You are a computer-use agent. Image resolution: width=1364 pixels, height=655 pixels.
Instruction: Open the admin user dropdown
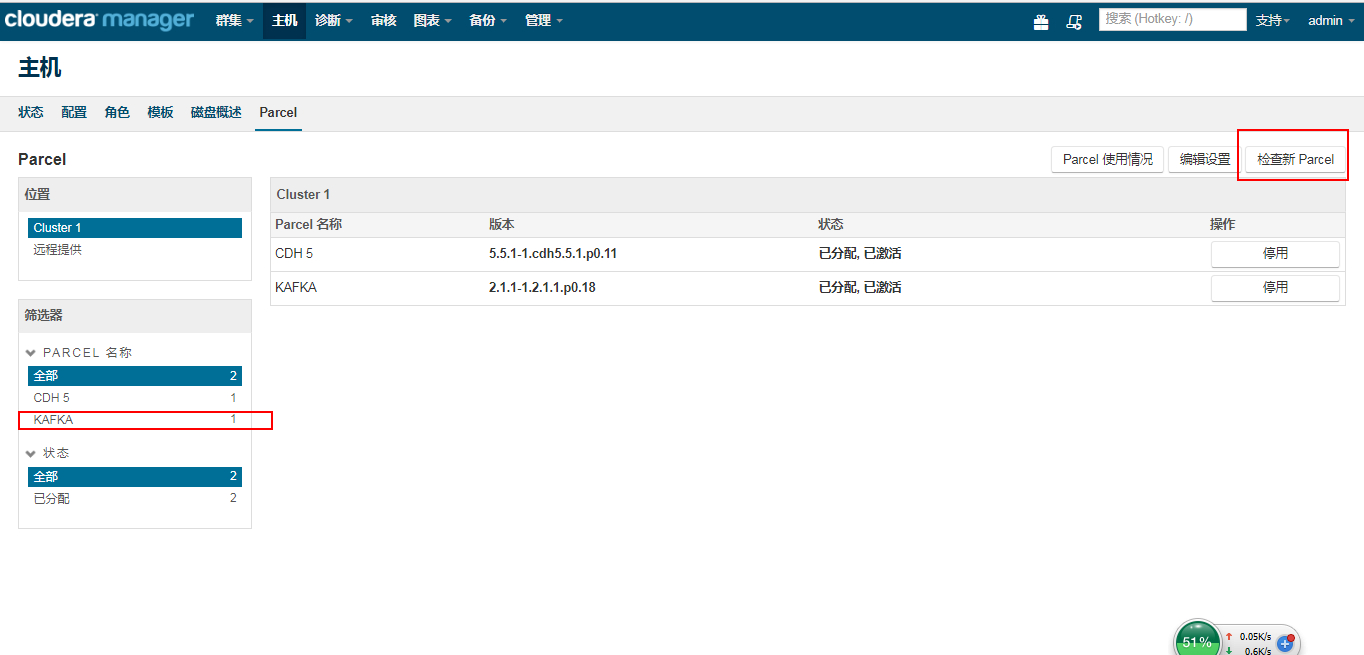pyautogui.click(x=1331, y=20)
